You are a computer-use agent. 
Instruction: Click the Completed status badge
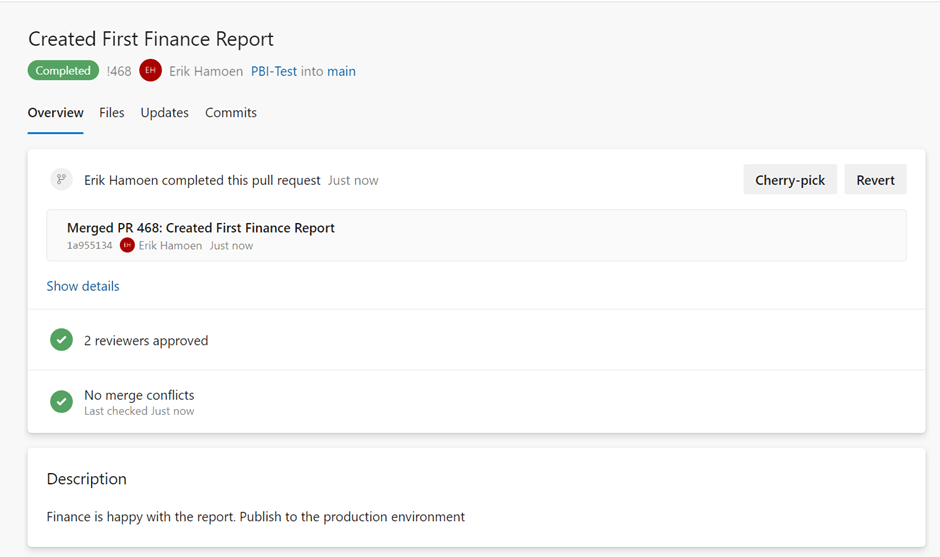click(x=63, y=71)
